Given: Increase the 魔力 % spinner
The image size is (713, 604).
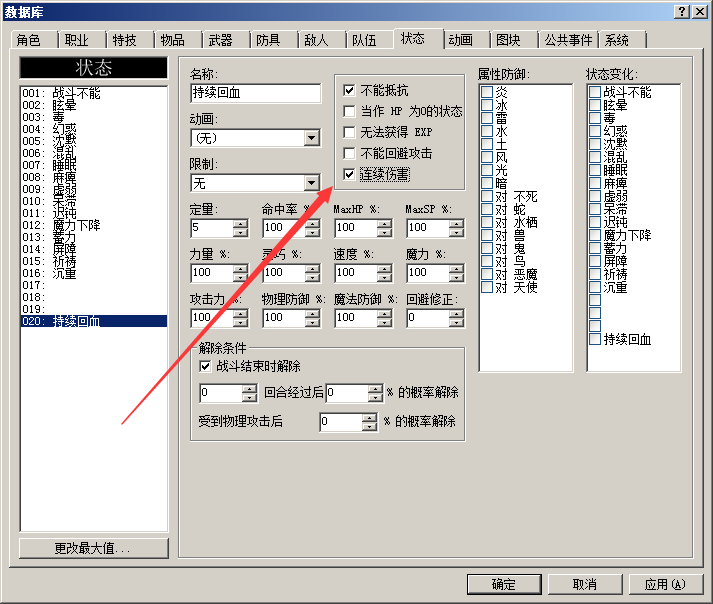Looking at the screenshot, I should [x=457, y=269].
